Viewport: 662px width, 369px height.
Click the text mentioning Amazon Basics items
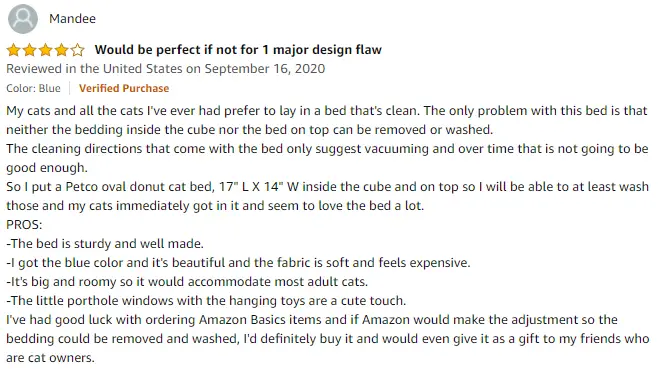[312, 320]
